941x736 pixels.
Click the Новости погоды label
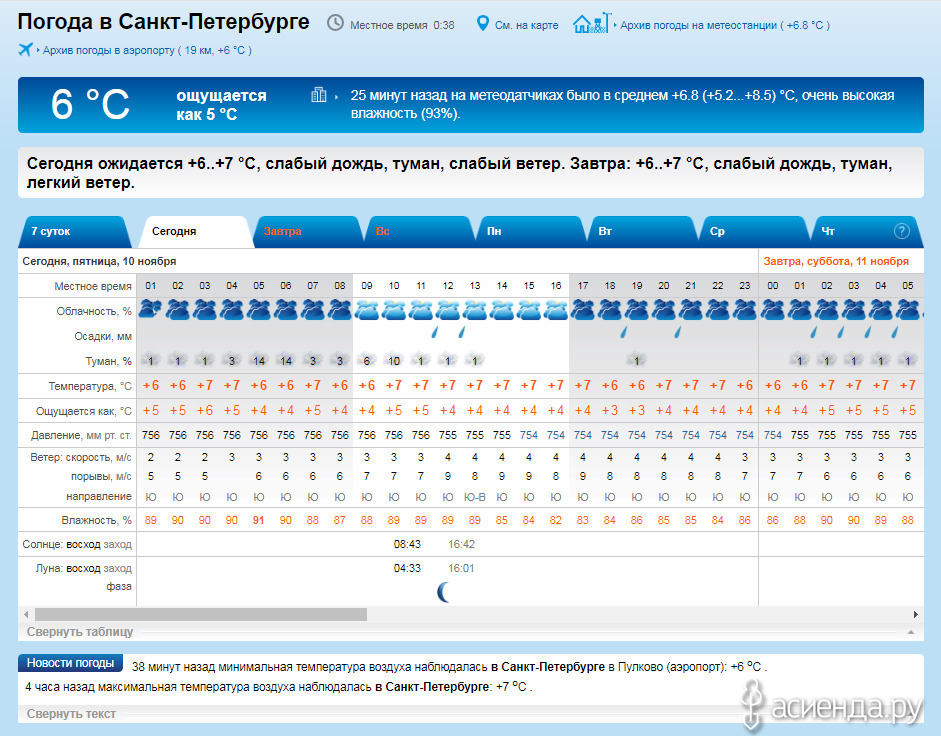pyautogui.click(x=70, y=663)
